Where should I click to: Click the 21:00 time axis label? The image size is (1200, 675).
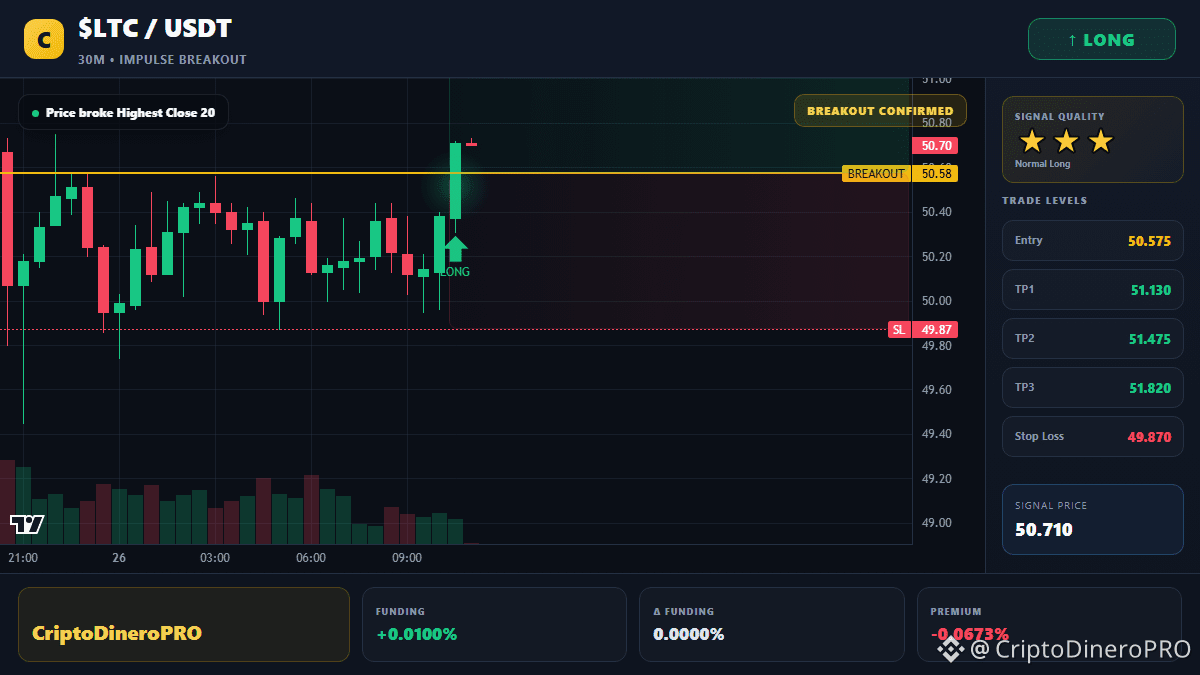tap(23, 558)
